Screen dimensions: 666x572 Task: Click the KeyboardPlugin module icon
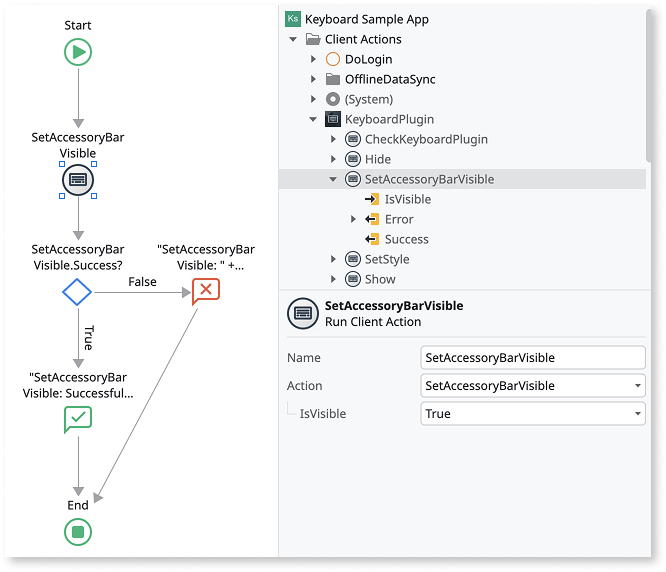(x=333, y=119)
